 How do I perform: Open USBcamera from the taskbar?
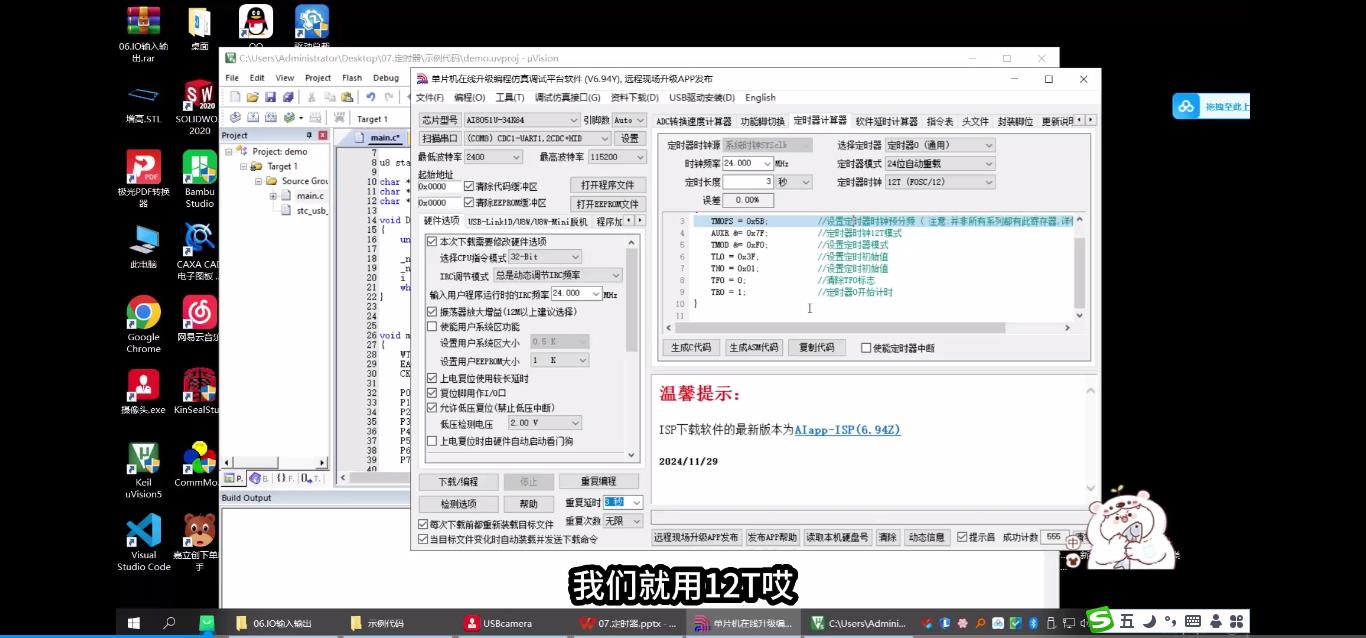497,622
